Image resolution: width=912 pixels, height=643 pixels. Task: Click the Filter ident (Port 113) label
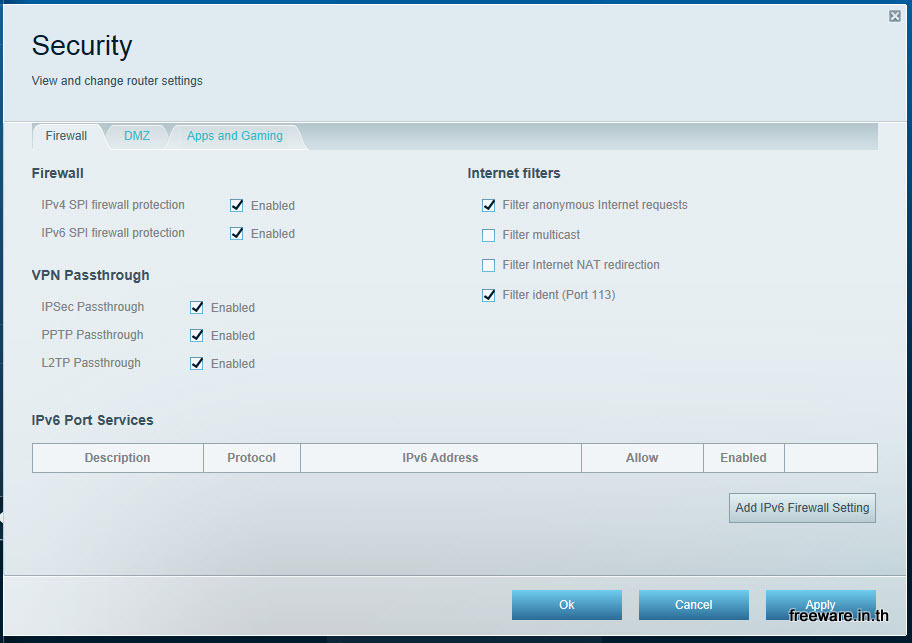coord(559,295)
